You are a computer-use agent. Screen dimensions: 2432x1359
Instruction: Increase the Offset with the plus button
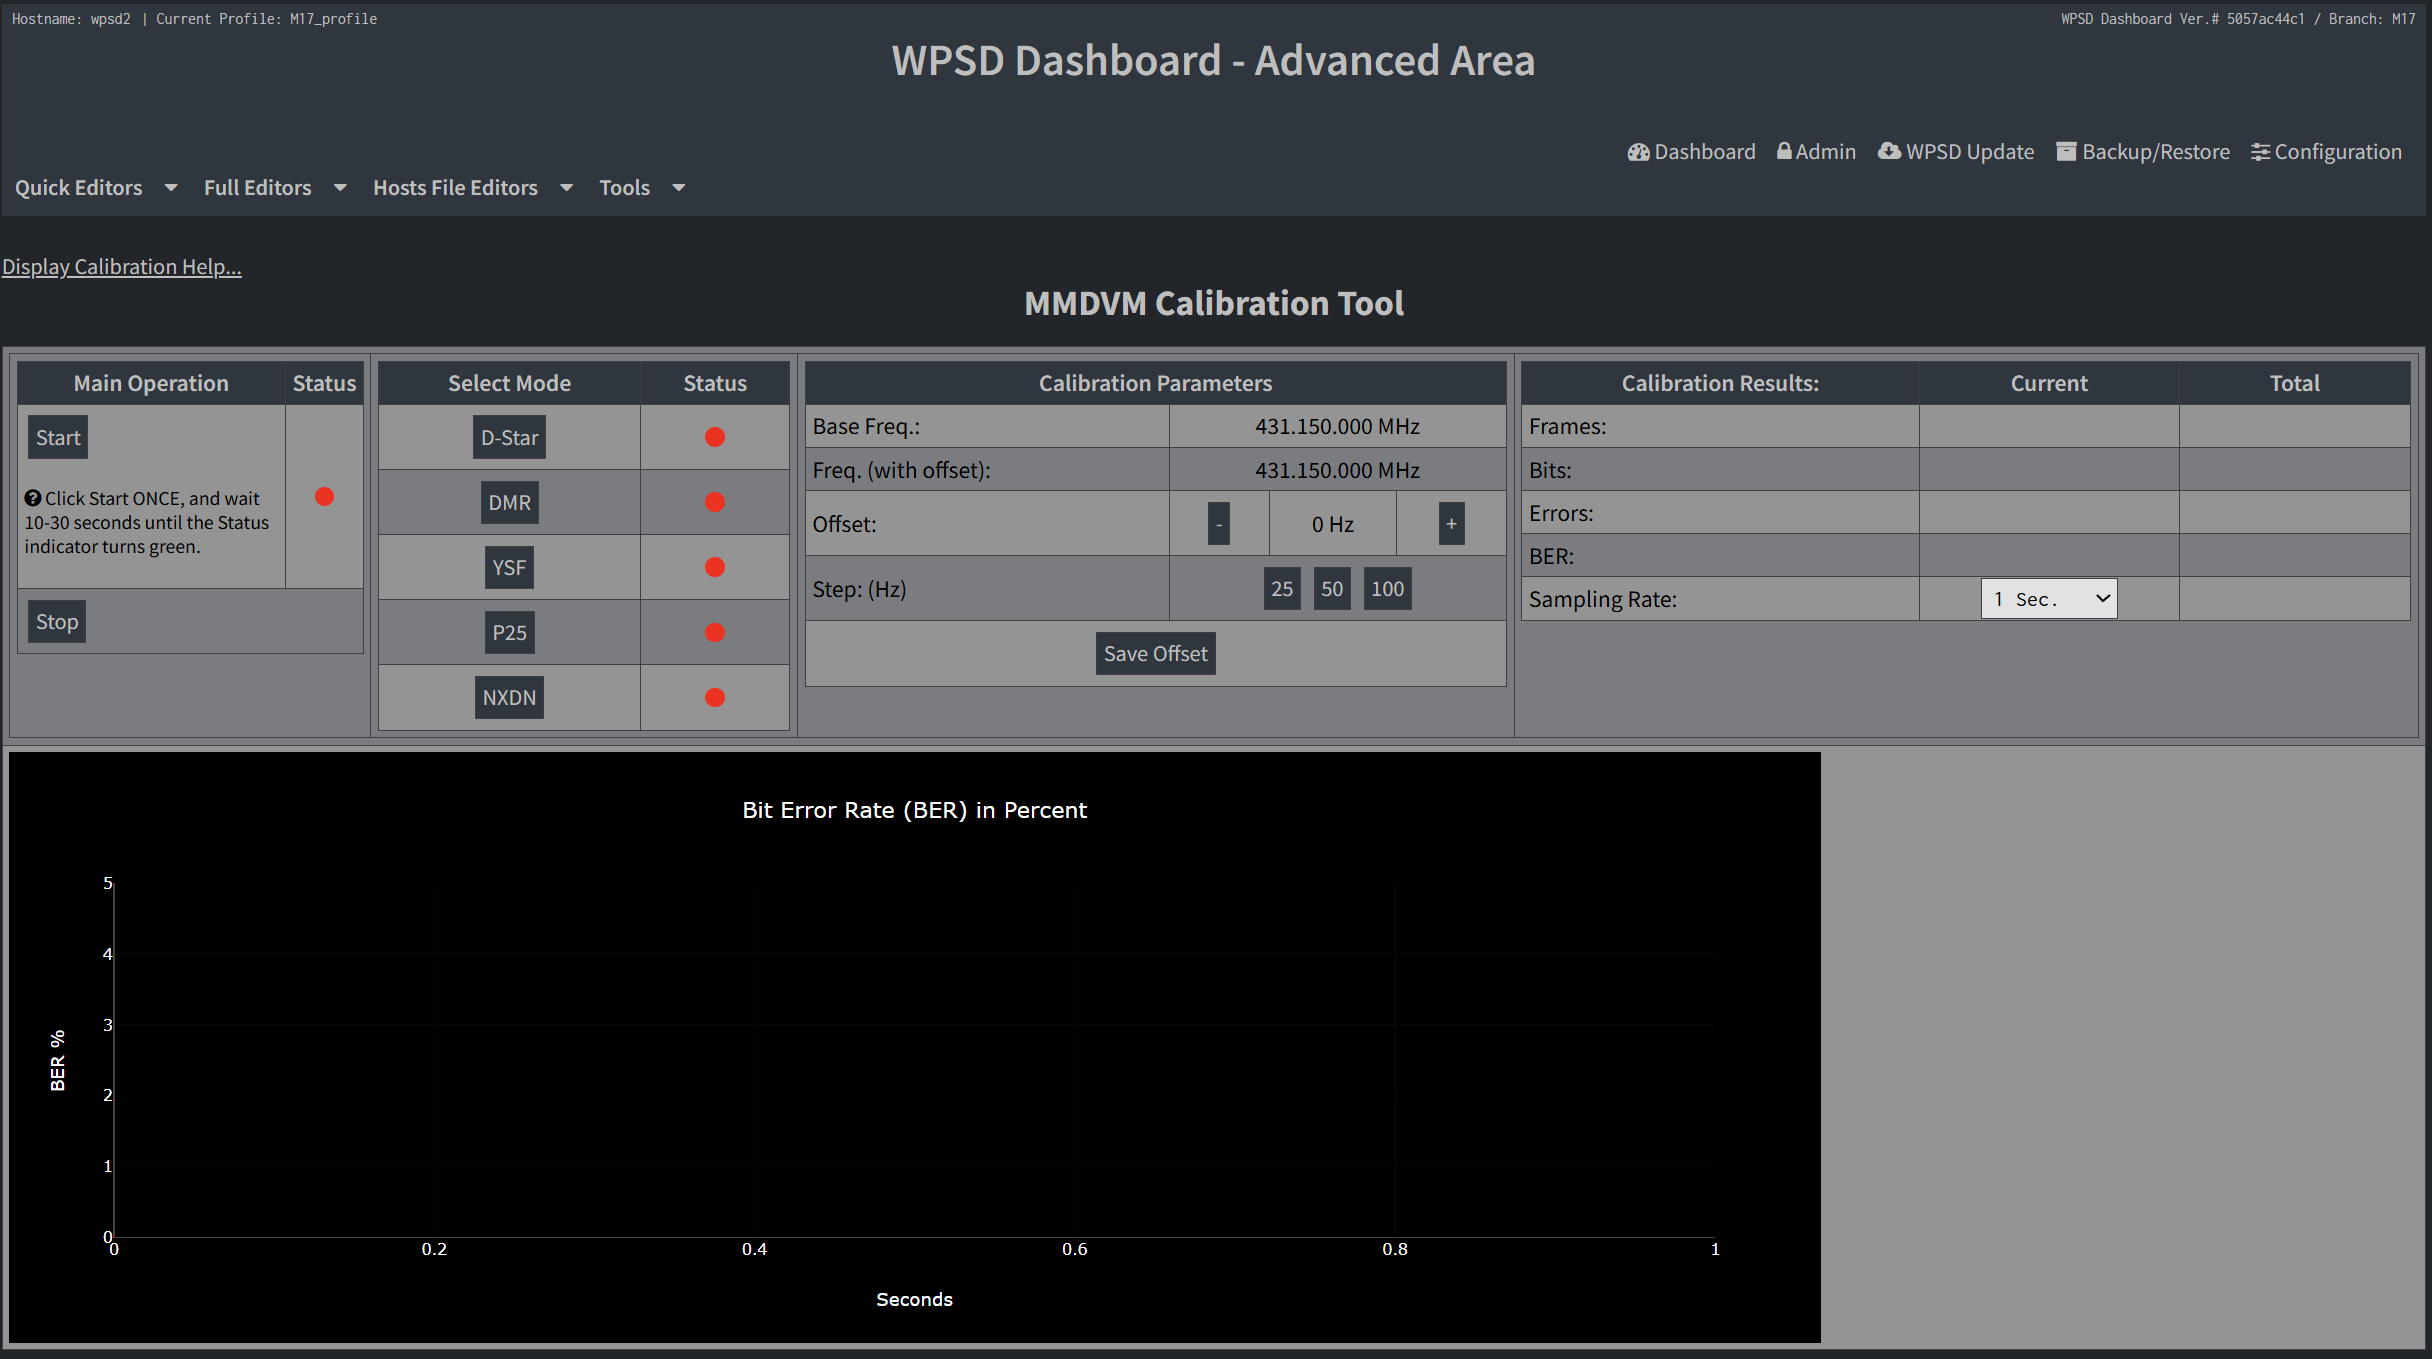pos(1450,523)
